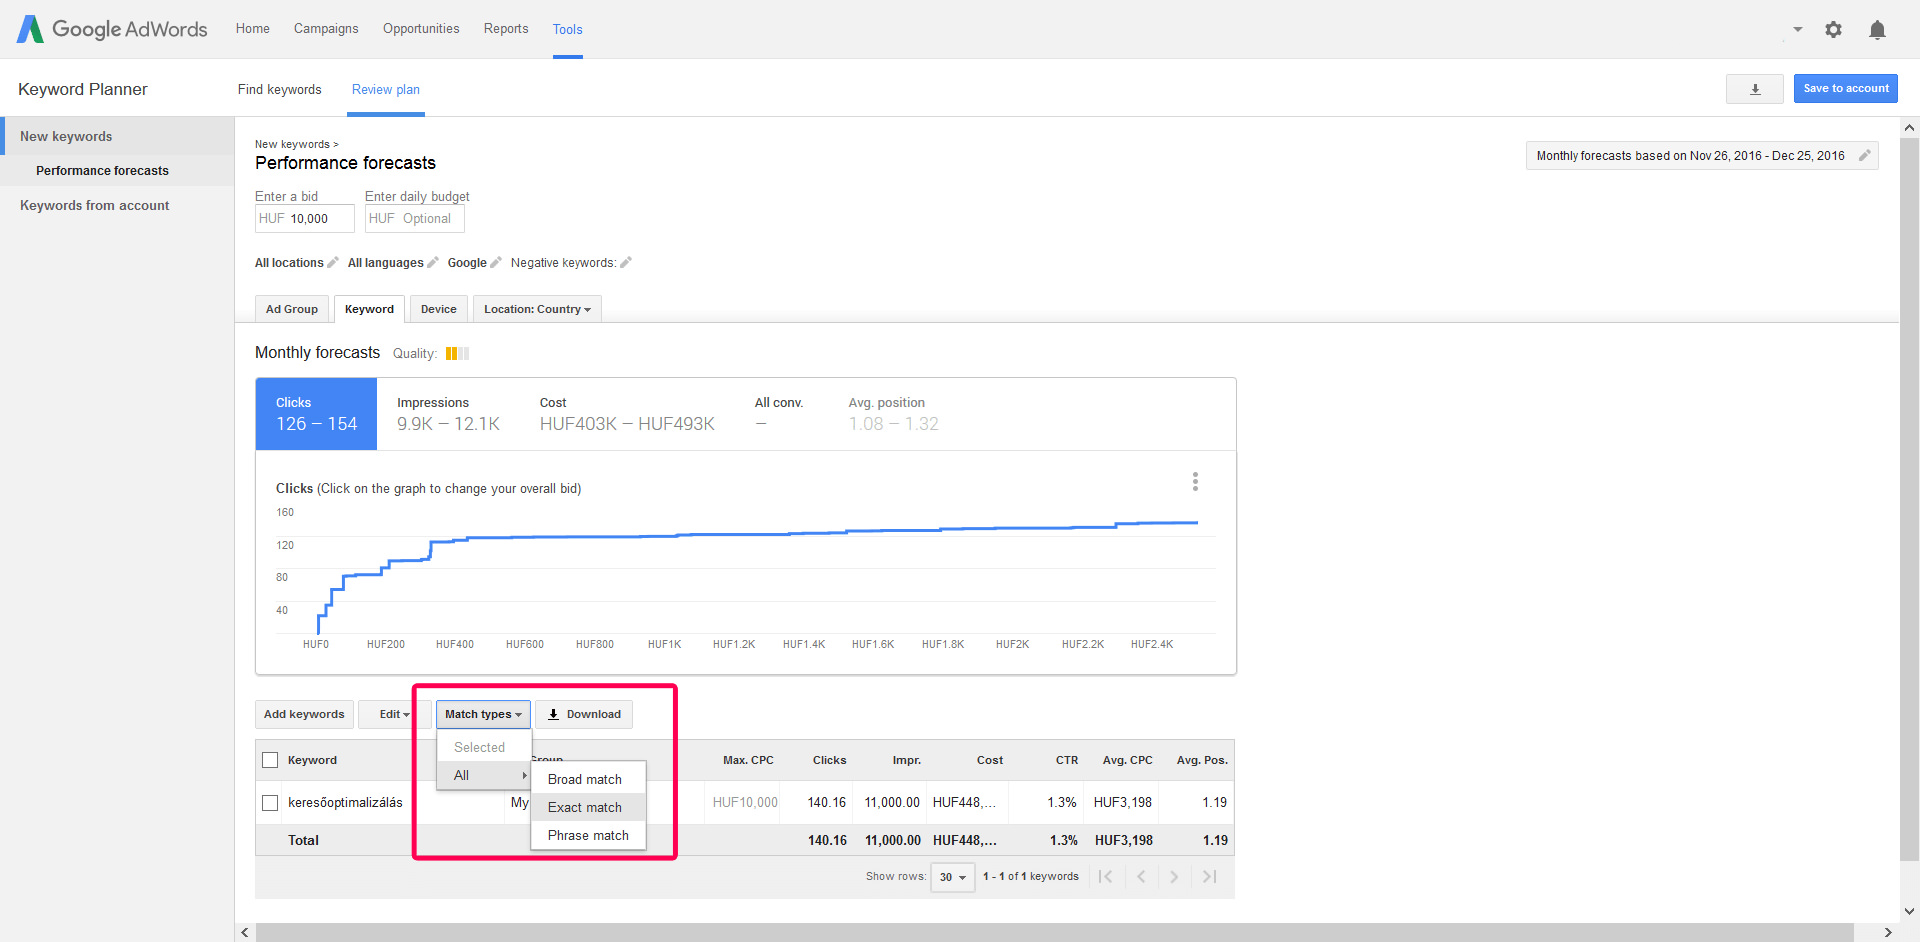This screenshot has width=1920, height=942.
Task: Edit All languages pencil icon
Action: (433, 263)
